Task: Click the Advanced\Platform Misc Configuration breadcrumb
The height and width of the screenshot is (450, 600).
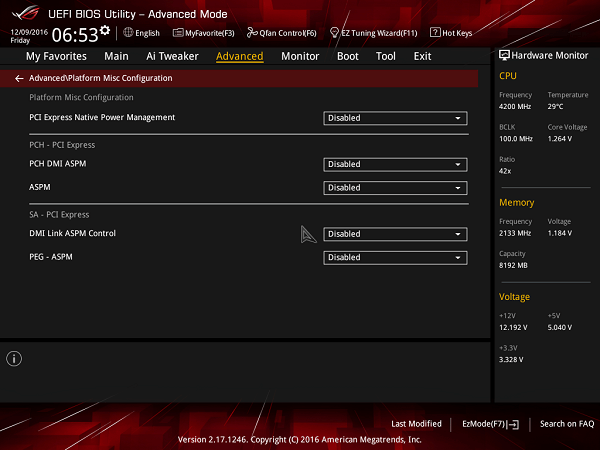Action: tap(101, 78)
